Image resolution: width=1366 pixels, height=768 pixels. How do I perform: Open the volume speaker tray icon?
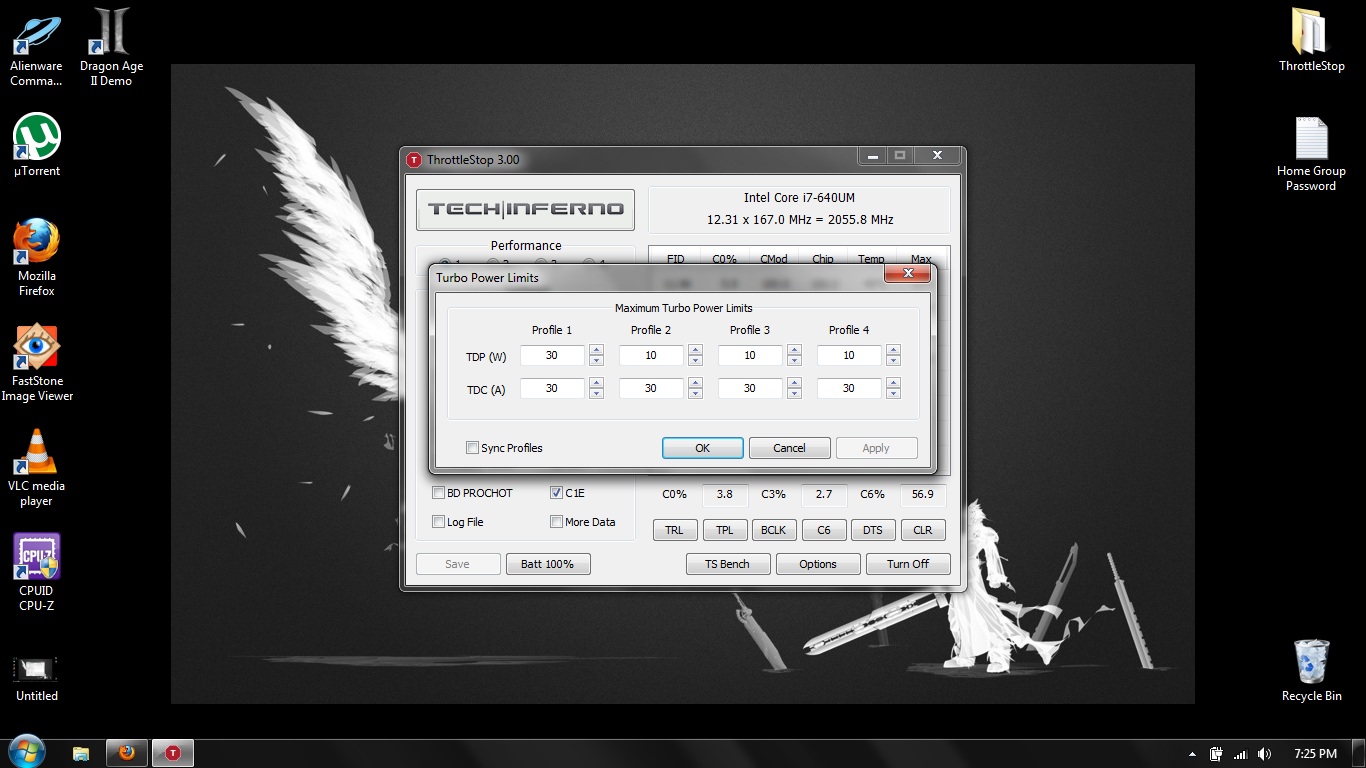[1265, 754]
